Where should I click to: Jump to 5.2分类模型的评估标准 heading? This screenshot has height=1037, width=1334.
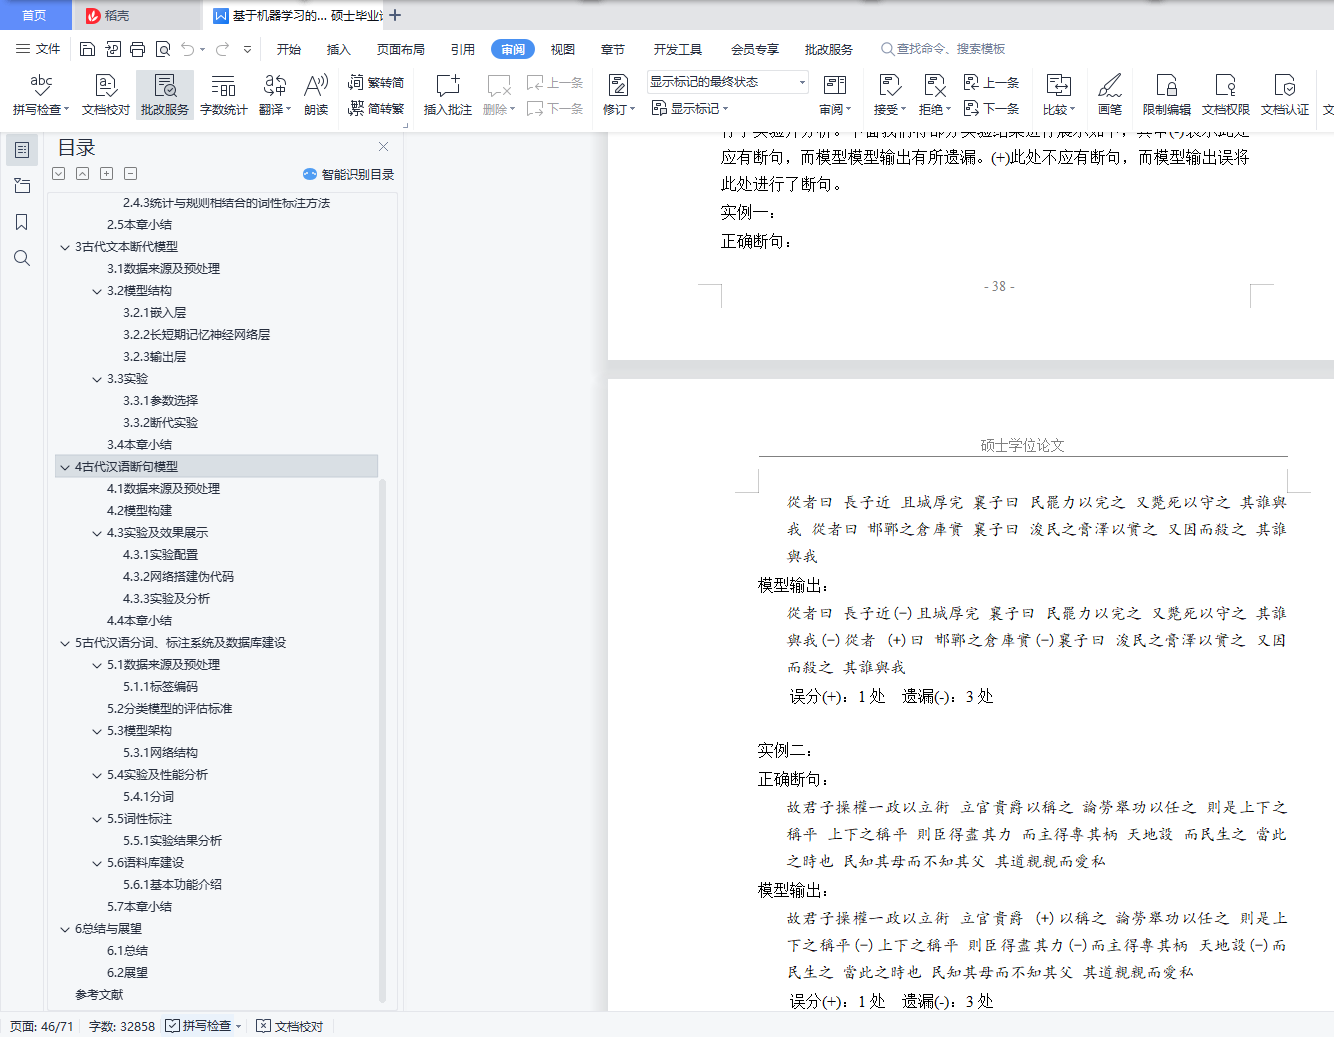tap(169, 709)
